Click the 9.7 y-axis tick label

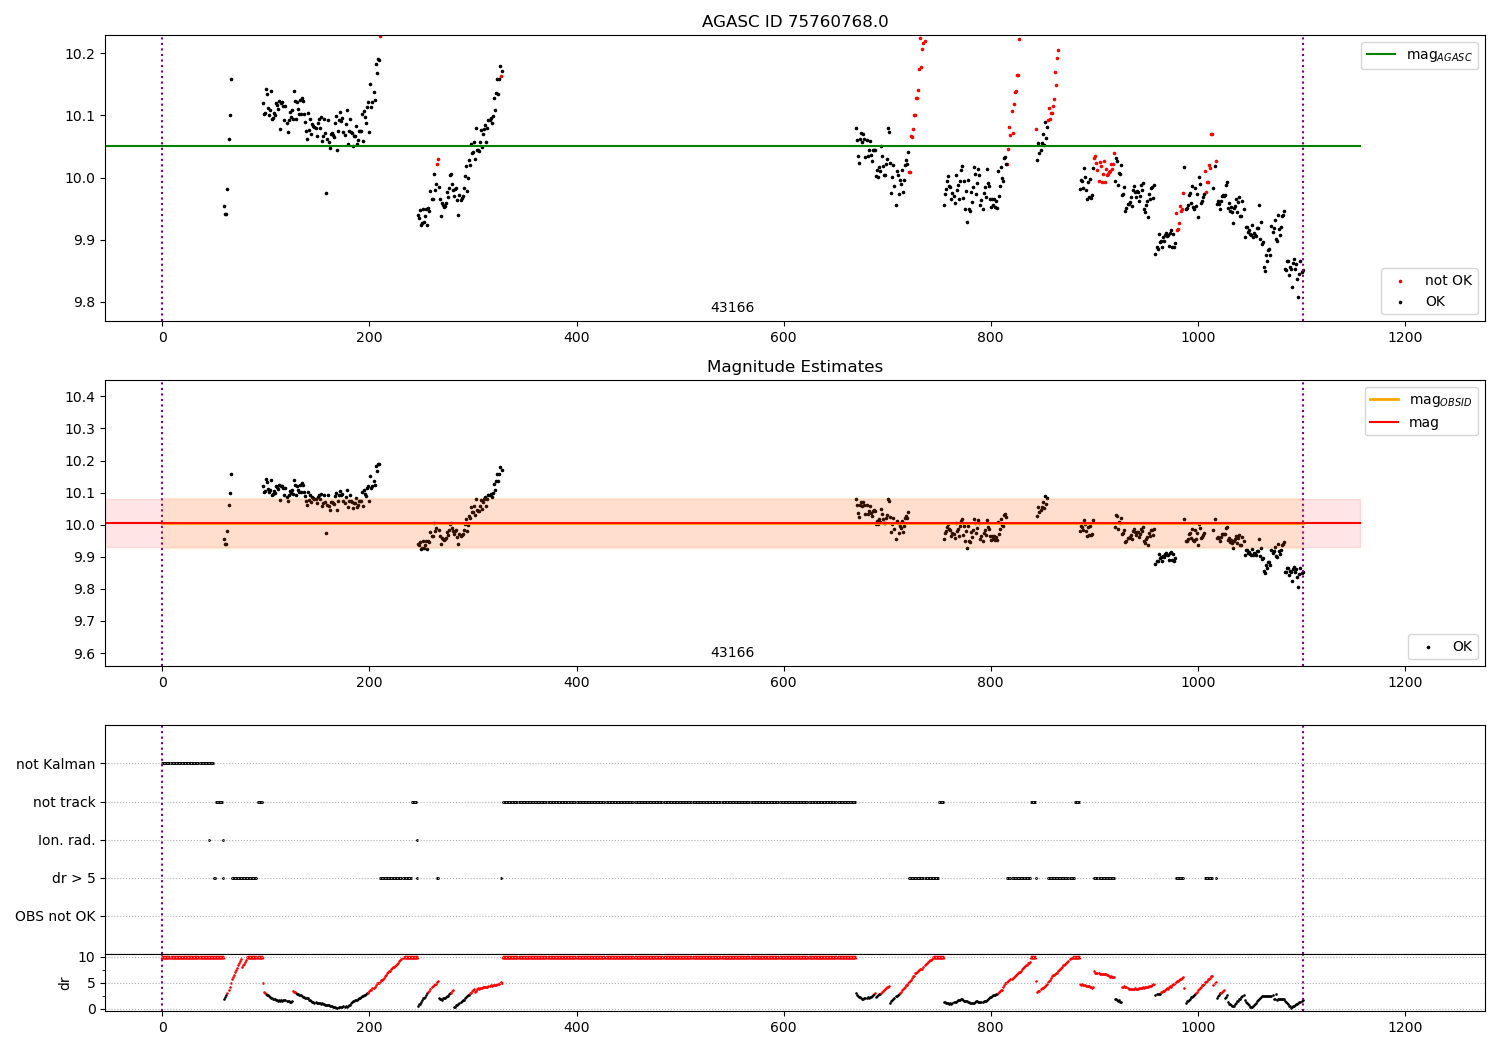82,622
